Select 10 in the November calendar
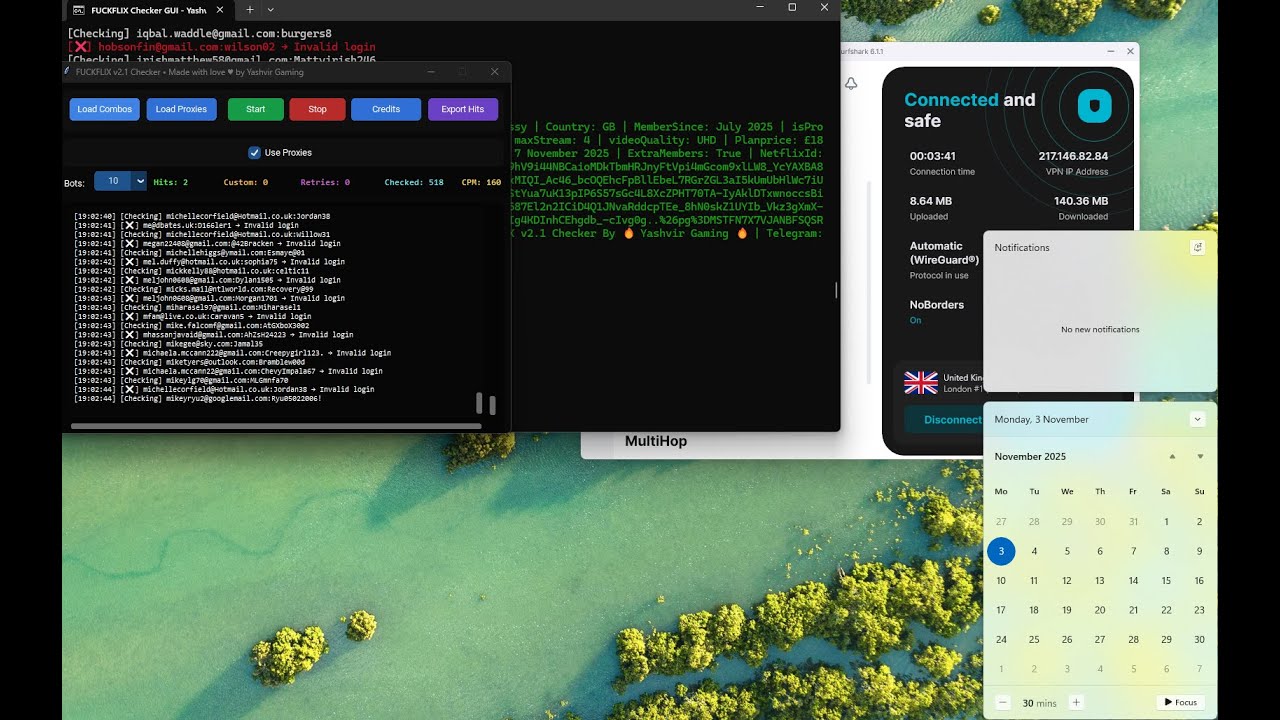Screen dimensions: 1280x720 (1001, 580)
